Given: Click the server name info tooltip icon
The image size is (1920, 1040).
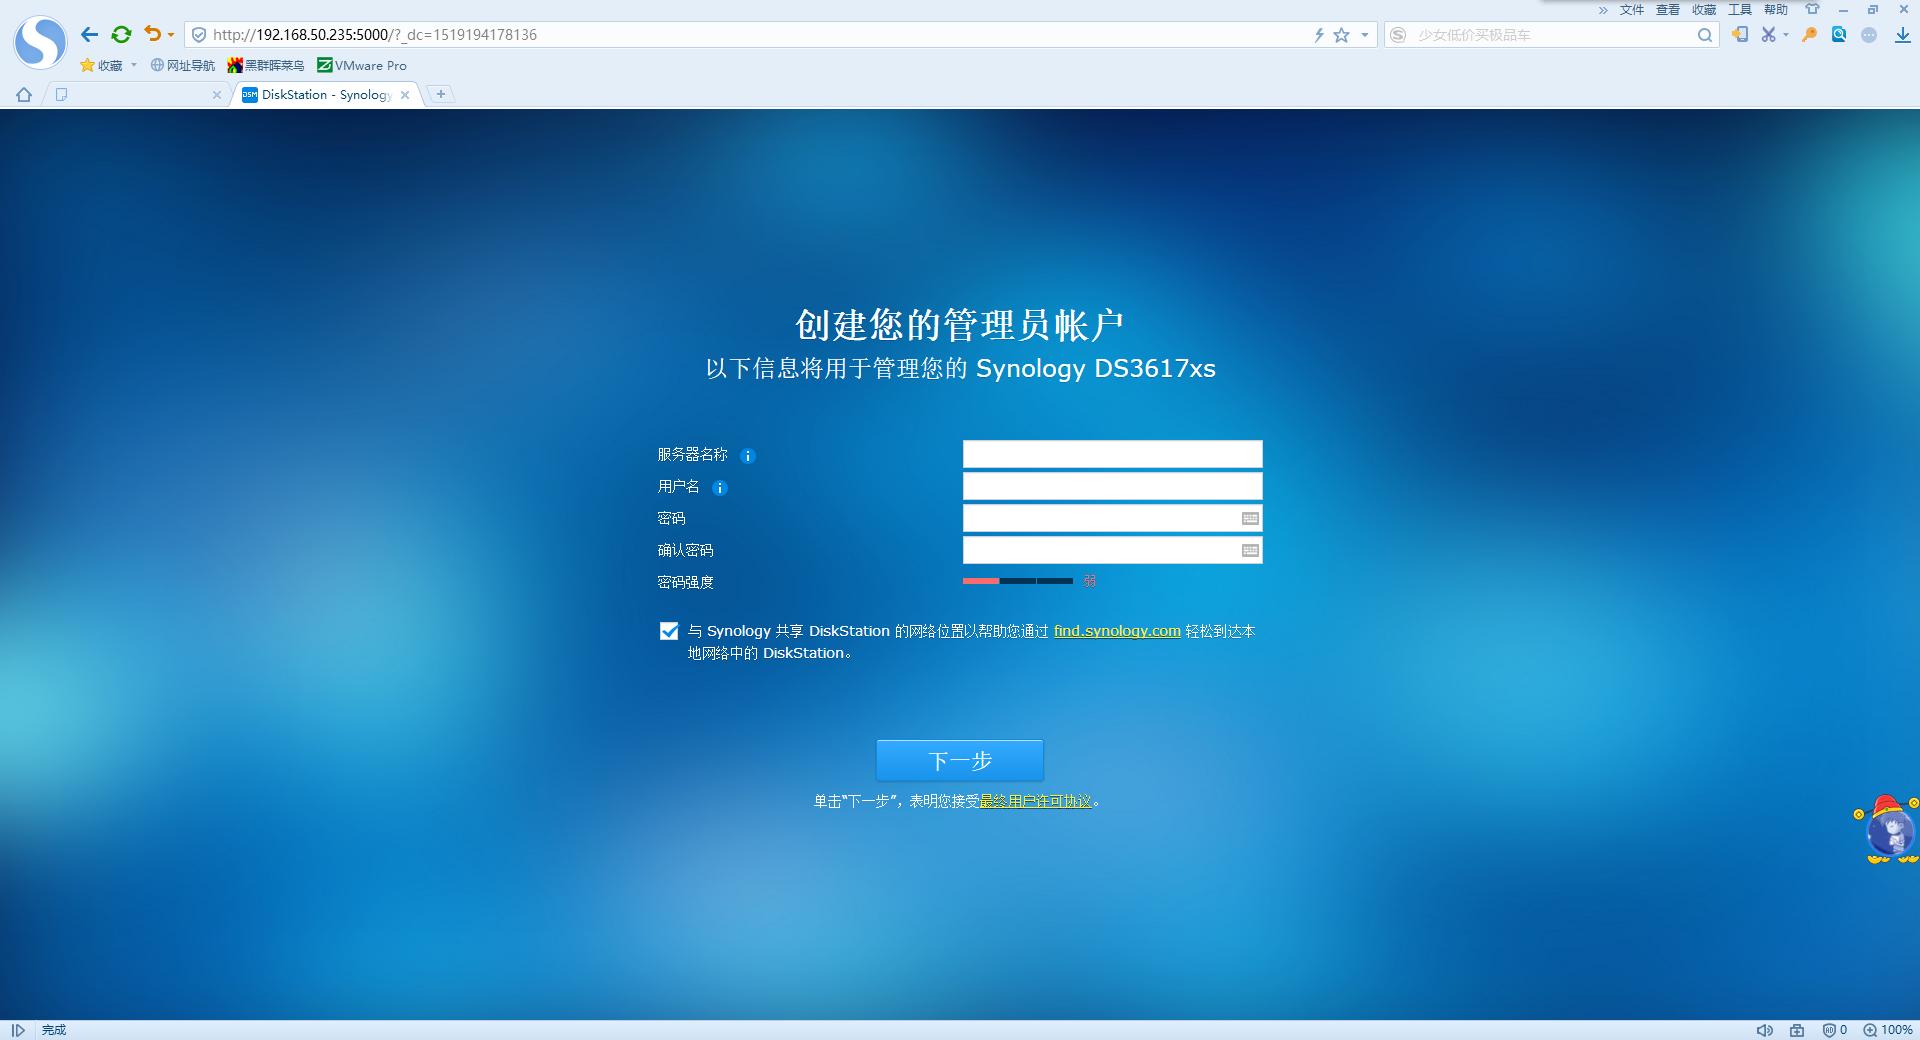Looking at the screenshot, I should coord(748,456).
